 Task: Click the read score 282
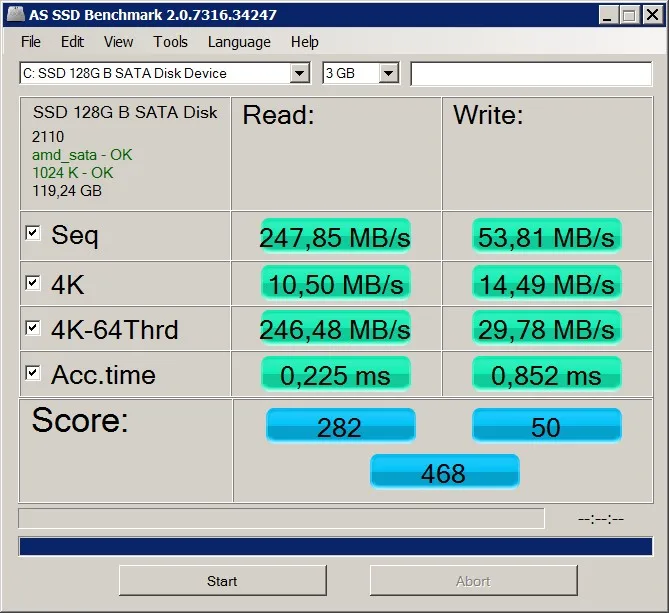(x=340, y=426)
